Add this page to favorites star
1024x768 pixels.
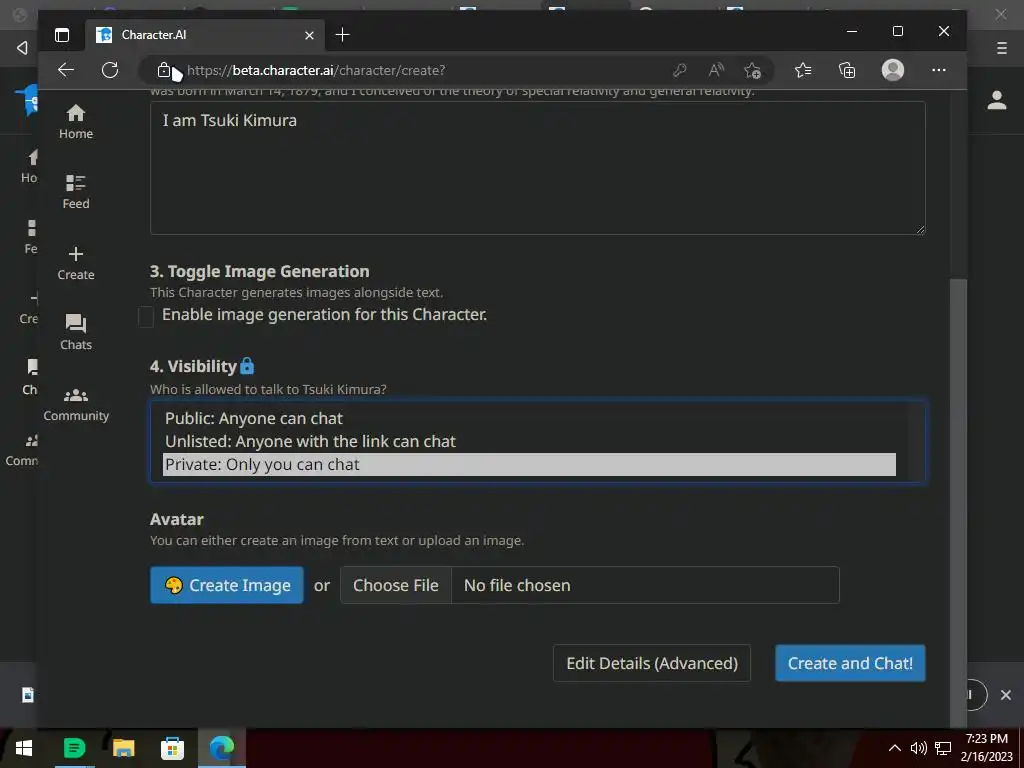752,70
